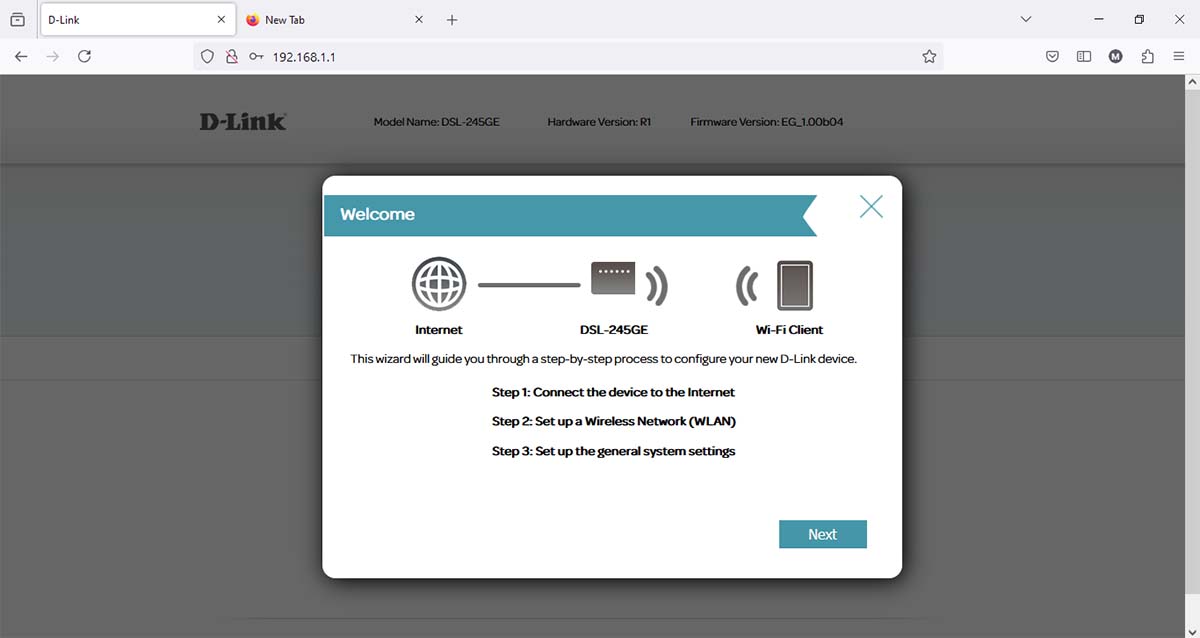Click the Wi-Fi Client tablet icon

(794, 286)
